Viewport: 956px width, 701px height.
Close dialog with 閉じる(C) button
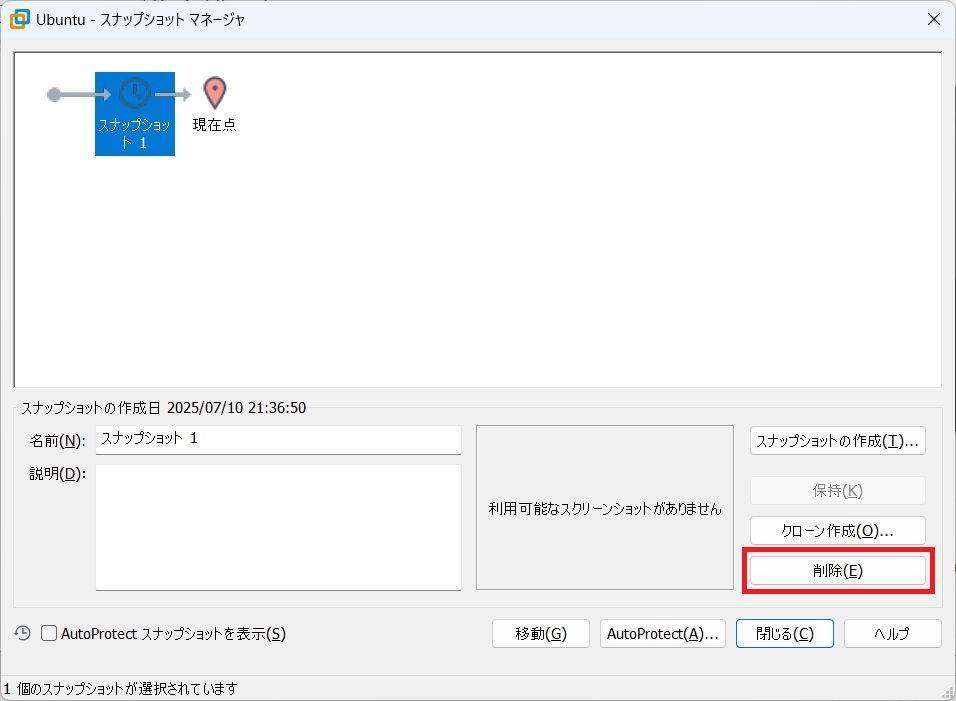(785, 634)
